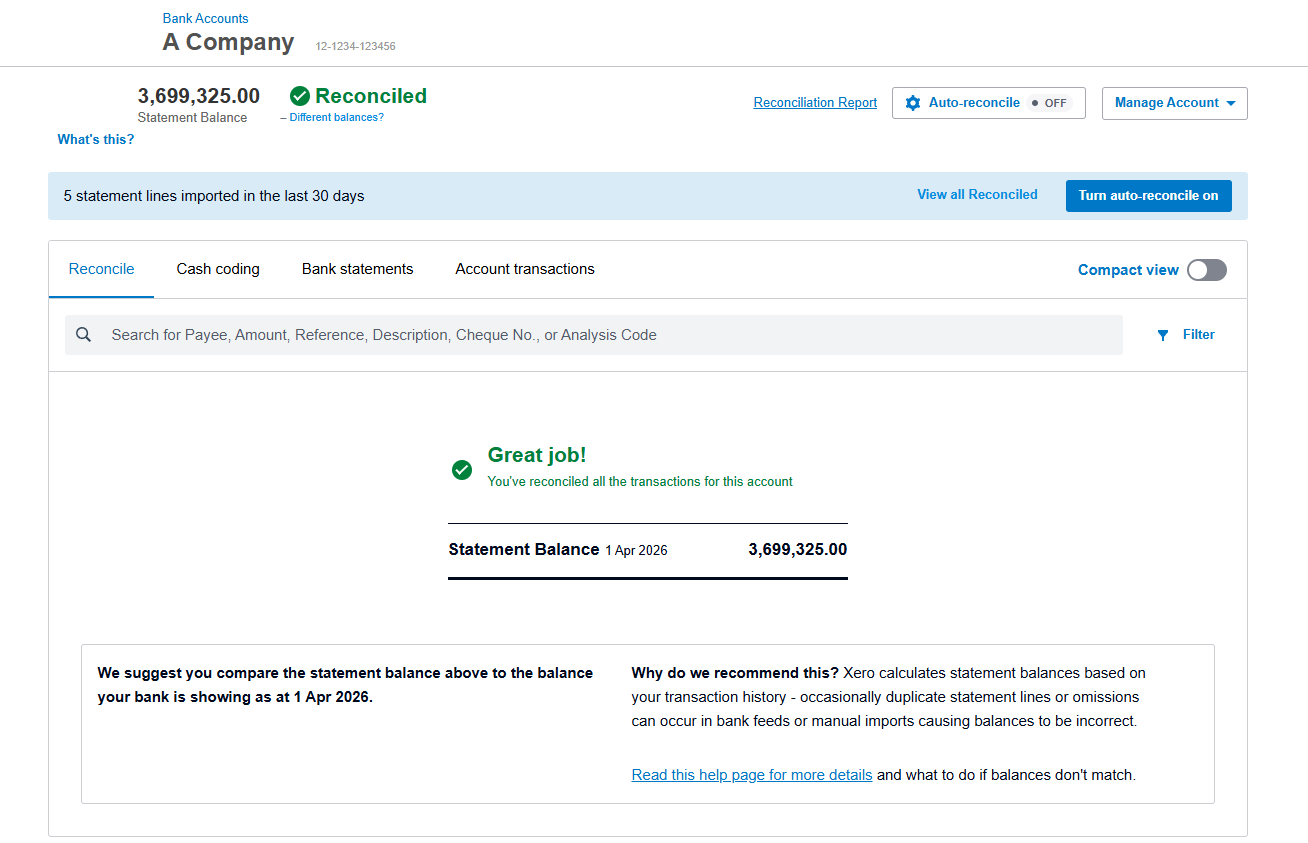Click green checkmark next to Great job

(462, 469)
